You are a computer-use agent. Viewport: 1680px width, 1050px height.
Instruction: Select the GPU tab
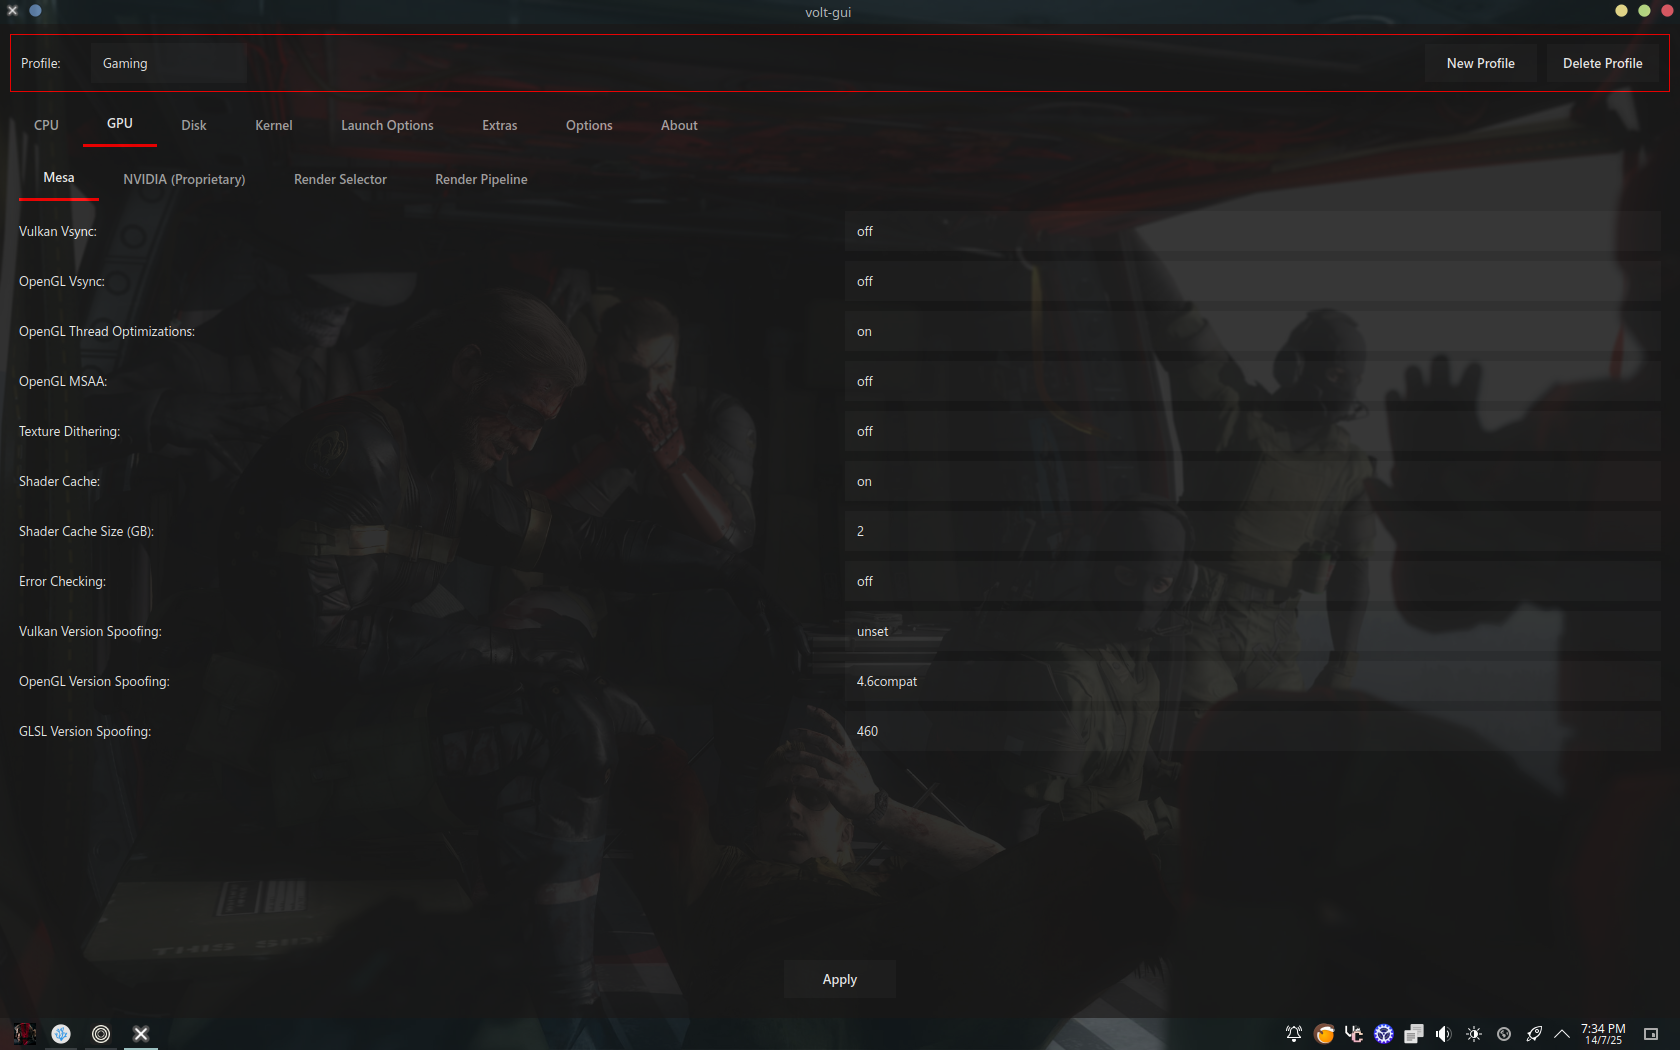pos(120,124)
